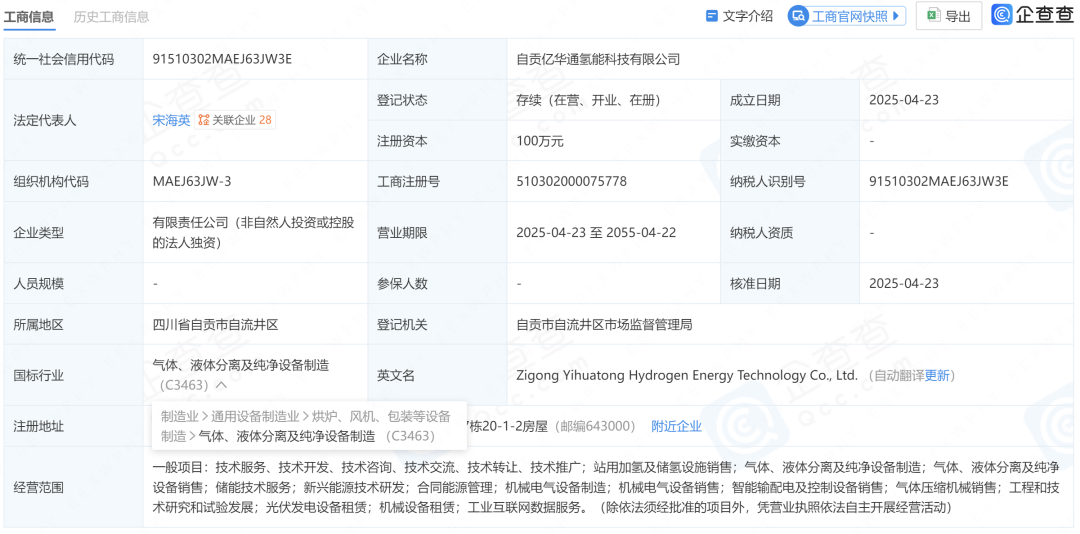Click the 统一社会信用代码 label cell
1080x534 pixels.
pos(74,59)
